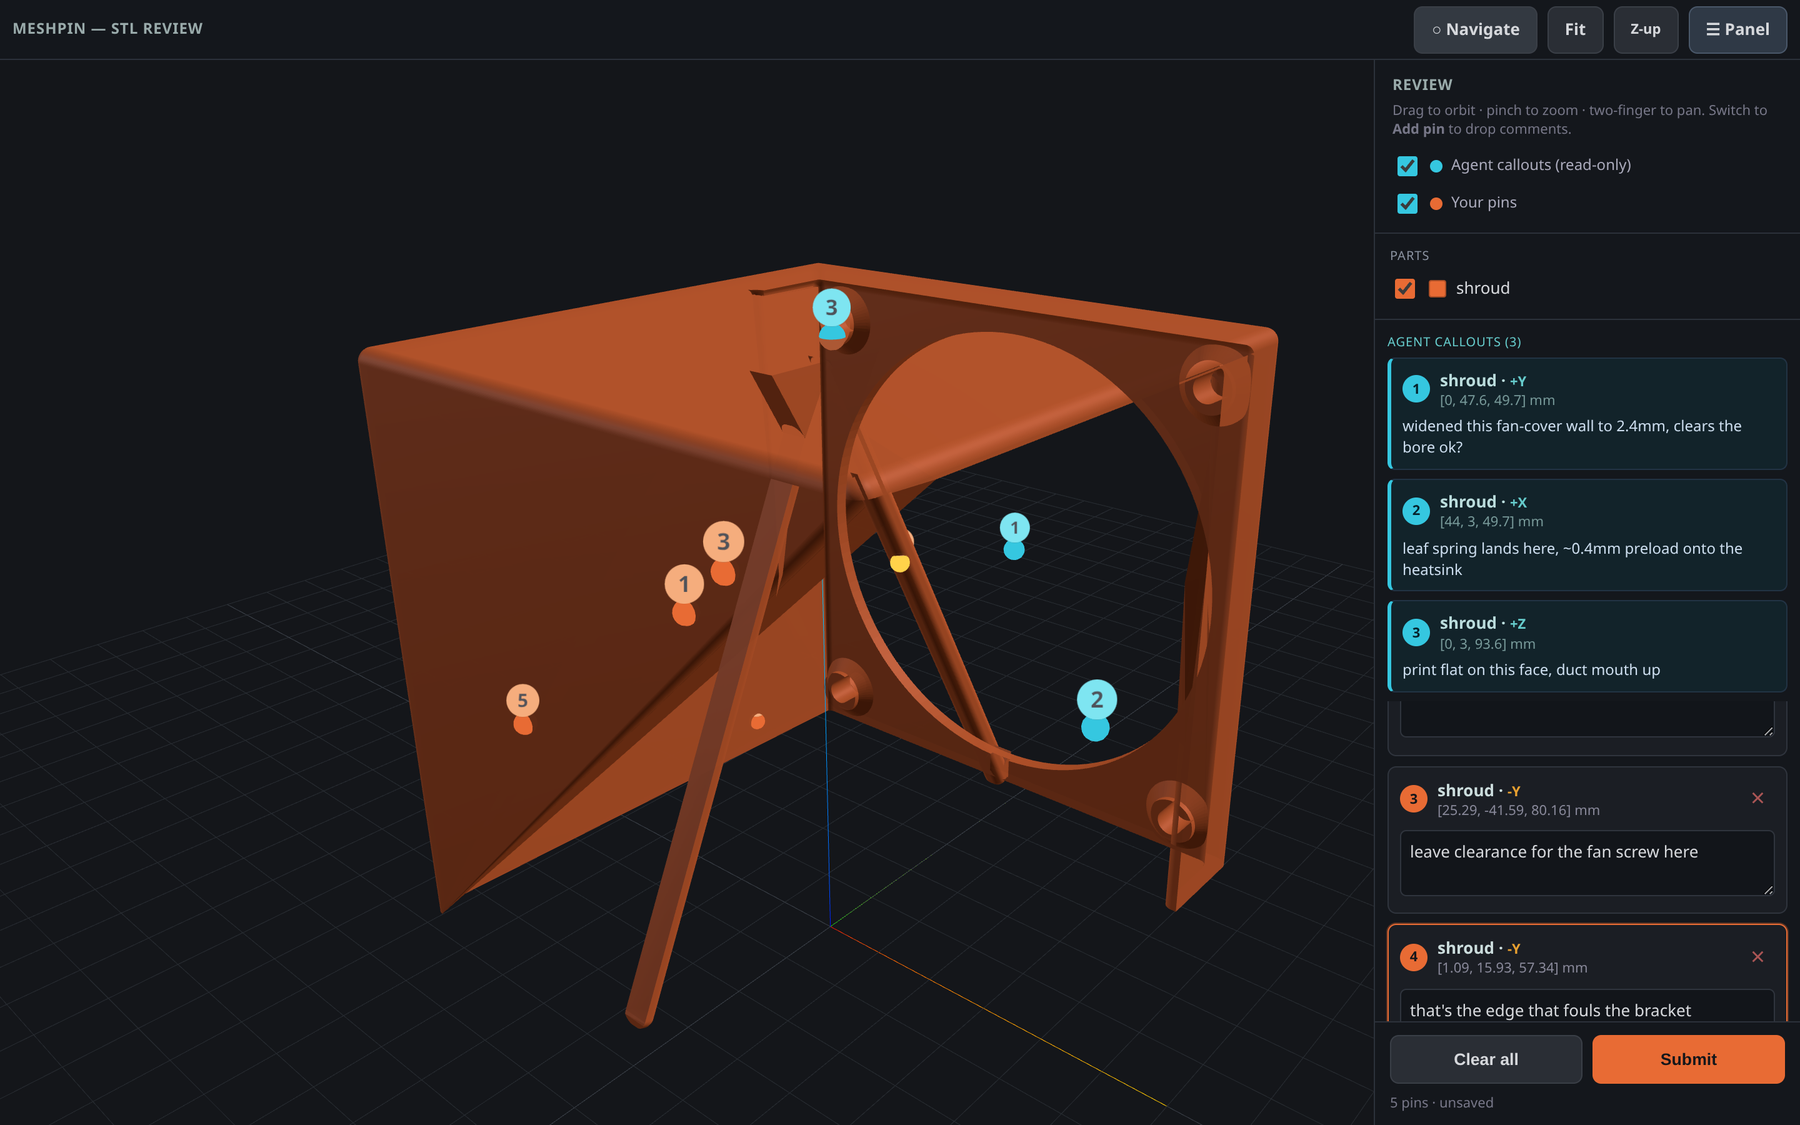
Task: Click cyan badge 2 in agent callouts
Action: coord(1416,511)
